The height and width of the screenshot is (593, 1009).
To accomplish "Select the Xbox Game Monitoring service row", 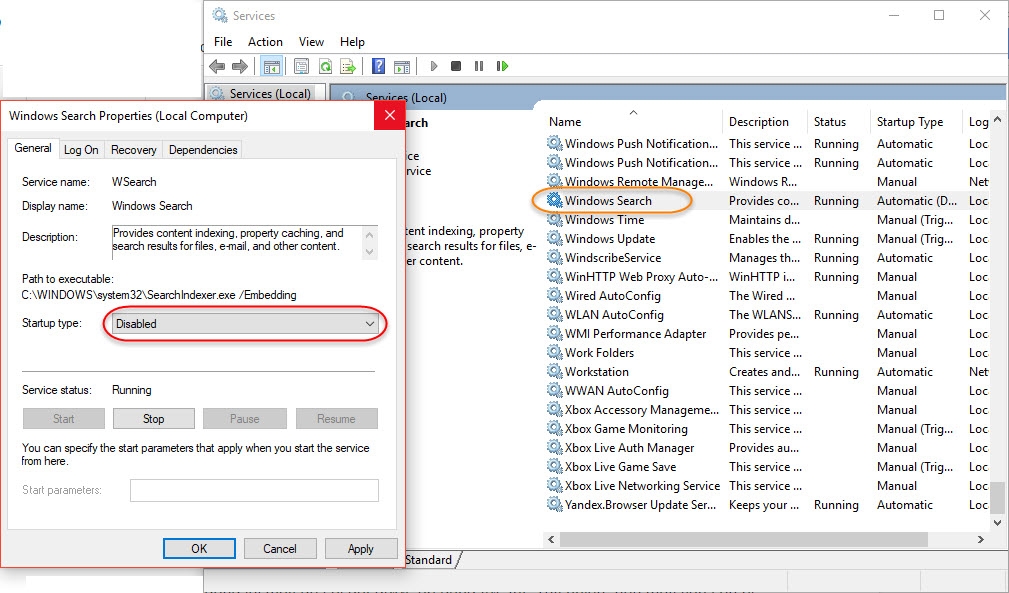I will 766,428.
